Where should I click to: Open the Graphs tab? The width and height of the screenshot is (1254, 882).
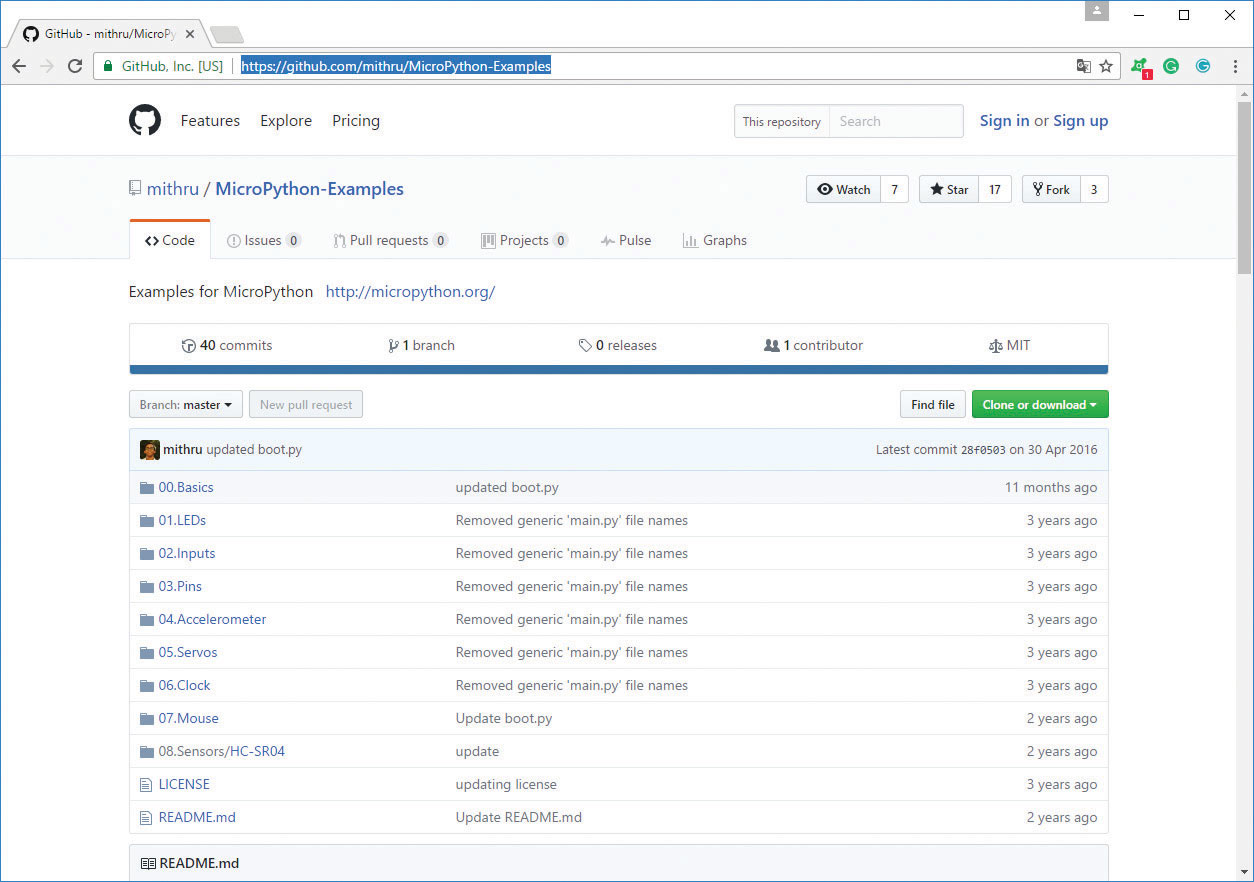(715, 241)
